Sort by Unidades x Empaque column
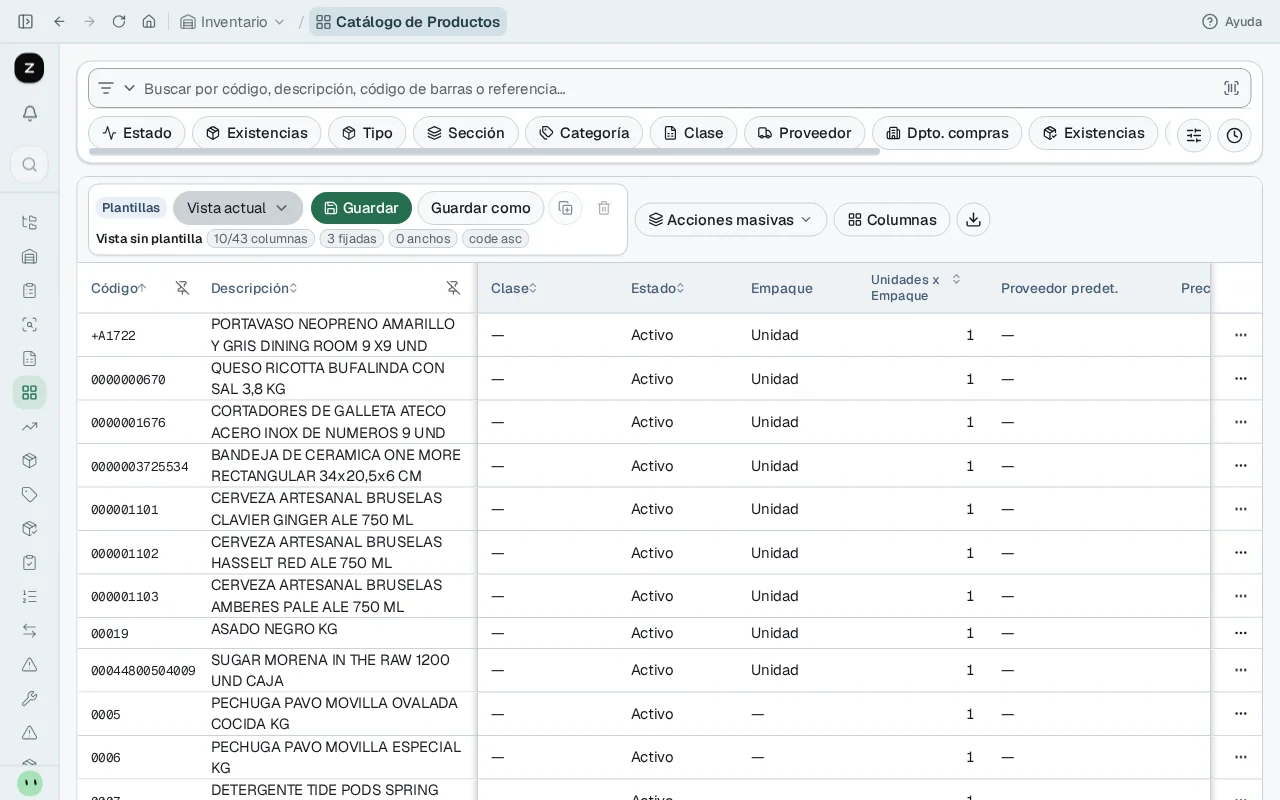Image resolution: width=1280 pixels, height=800 pixels. pyautogui.click(x=915, y=287)
